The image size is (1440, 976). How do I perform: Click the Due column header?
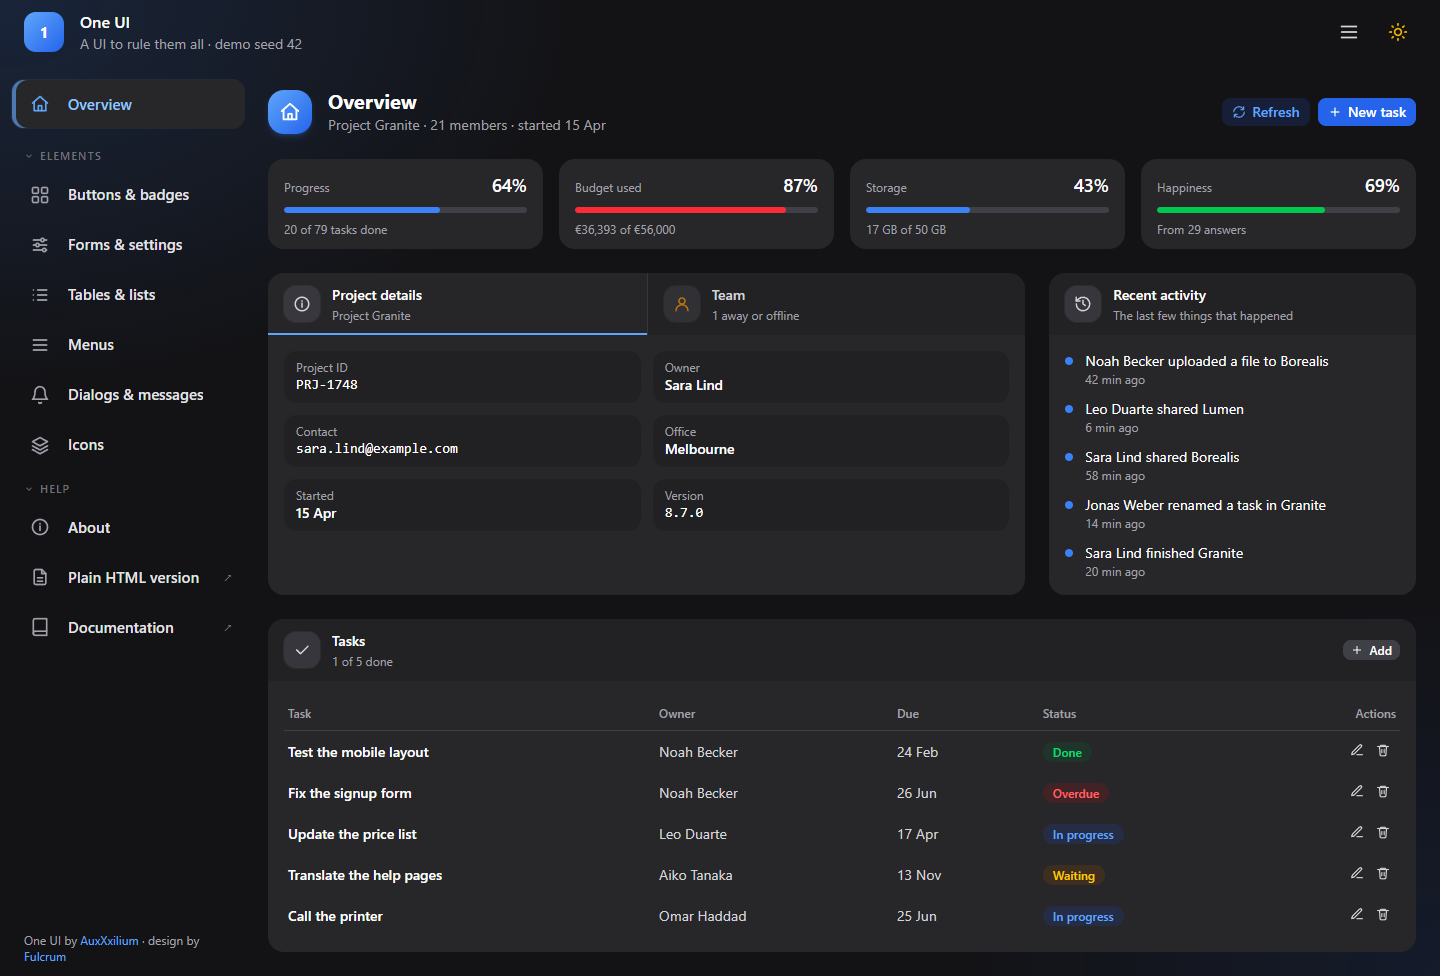pos(908,714)
